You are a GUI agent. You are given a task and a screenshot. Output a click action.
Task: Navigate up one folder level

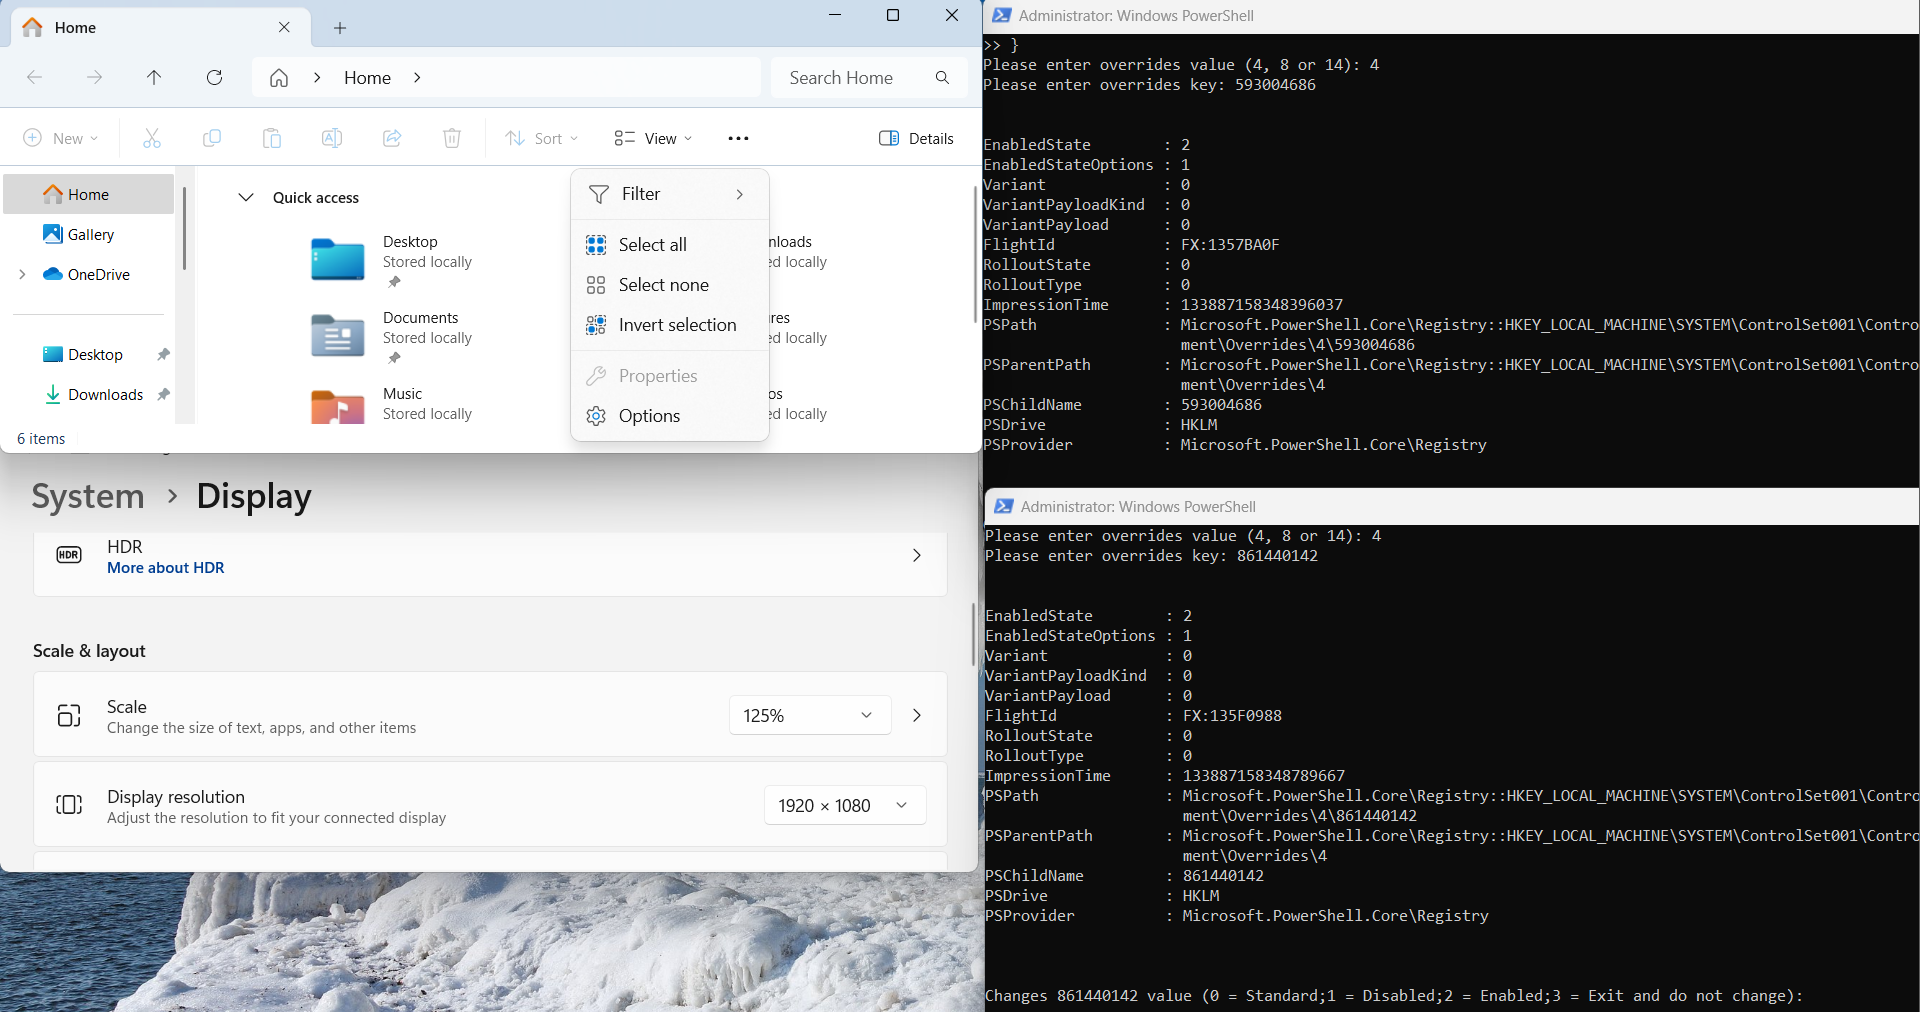click(x=154, y=78)
